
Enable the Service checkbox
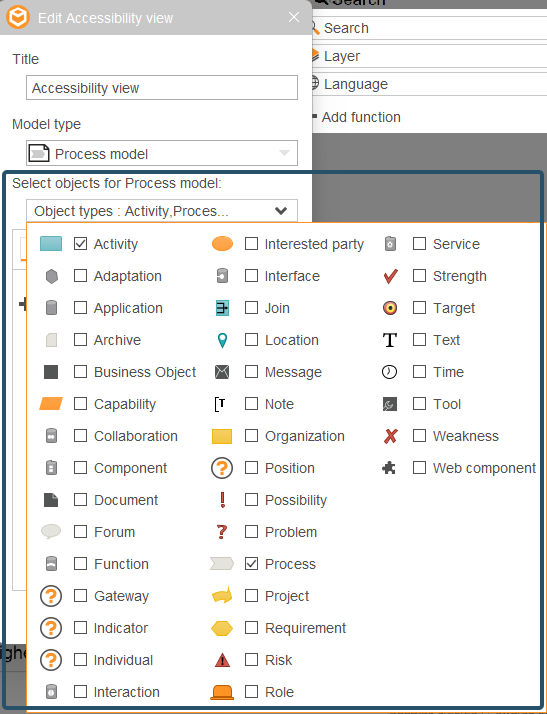419,244
